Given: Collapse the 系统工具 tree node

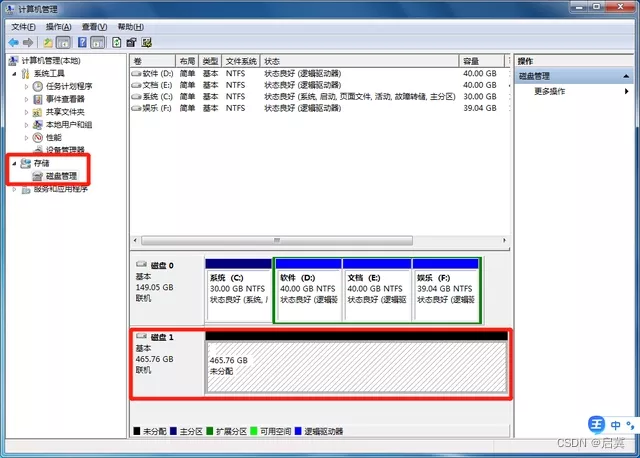Looking at the screenshot, I should [x=14, y=73].
